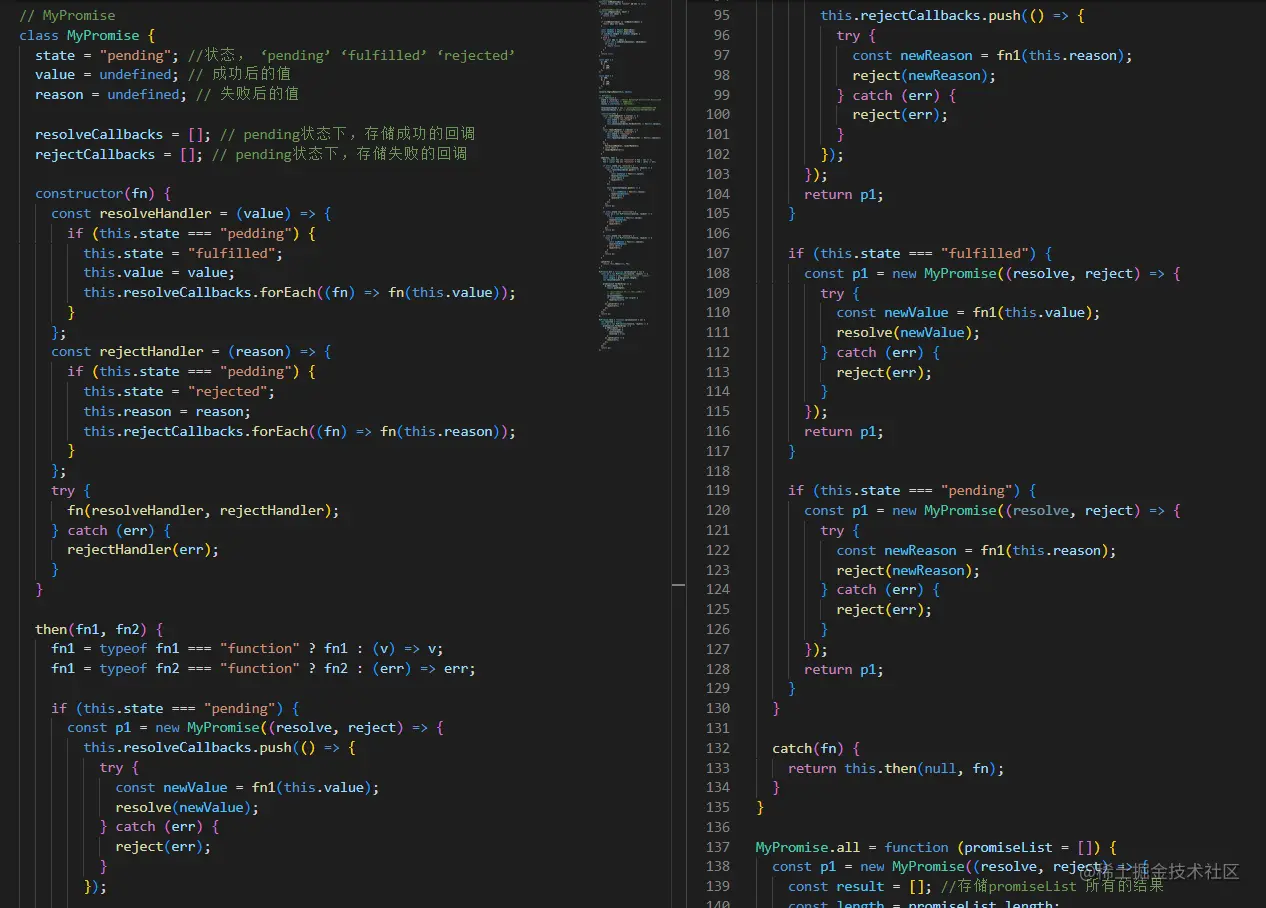Click 'const p1 = new MyPromise' on line 108
This screenshot has height=908, width=1266.
pyautogui.click(x=992, y=273)
